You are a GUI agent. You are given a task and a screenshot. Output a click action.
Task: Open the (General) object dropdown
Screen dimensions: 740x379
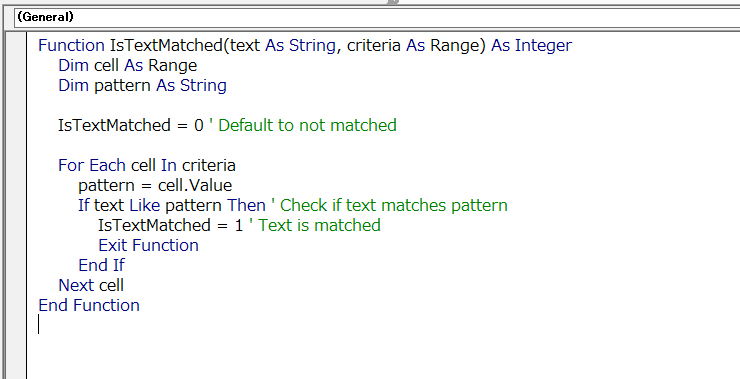point(377,17)
